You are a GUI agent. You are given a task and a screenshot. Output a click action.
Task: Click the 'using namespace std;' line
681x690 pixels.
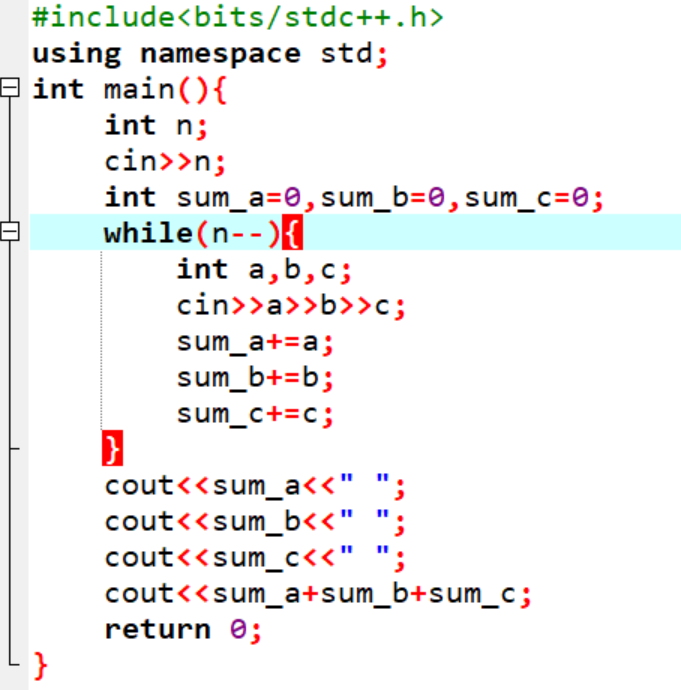(209, 53)
